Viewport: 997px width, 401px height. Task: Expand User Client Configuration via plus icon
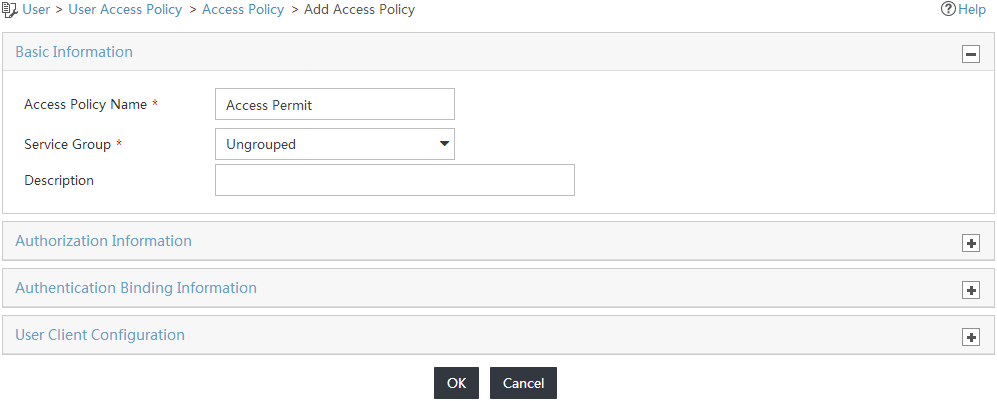point(970,337)
